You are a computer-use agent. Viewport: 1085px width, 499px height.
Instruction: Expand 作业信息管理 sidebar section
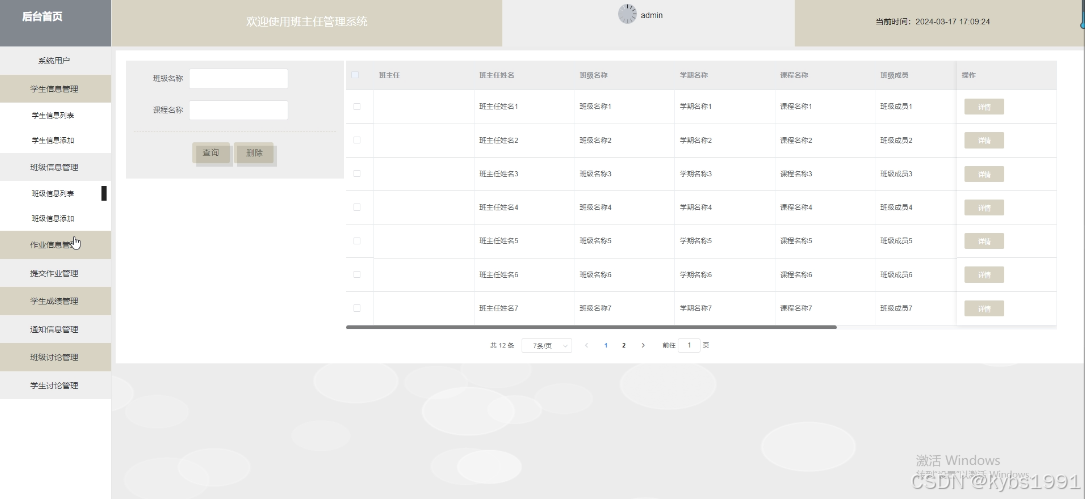(55, 245)
